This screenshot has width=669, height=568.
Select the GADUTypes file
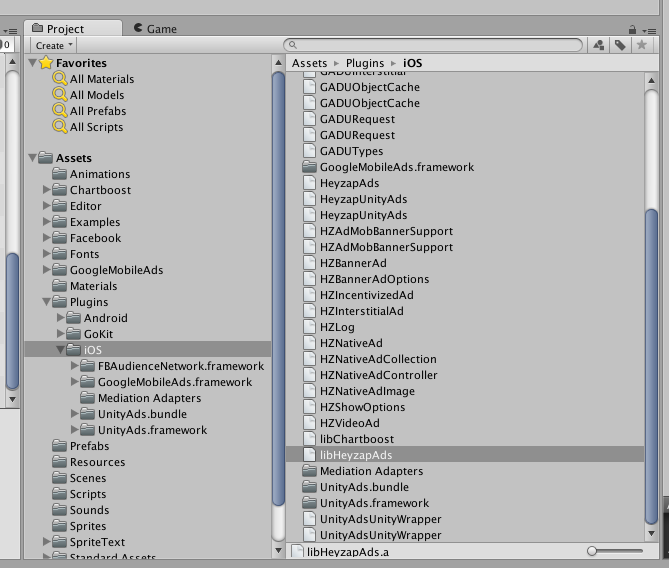[351, 151]
